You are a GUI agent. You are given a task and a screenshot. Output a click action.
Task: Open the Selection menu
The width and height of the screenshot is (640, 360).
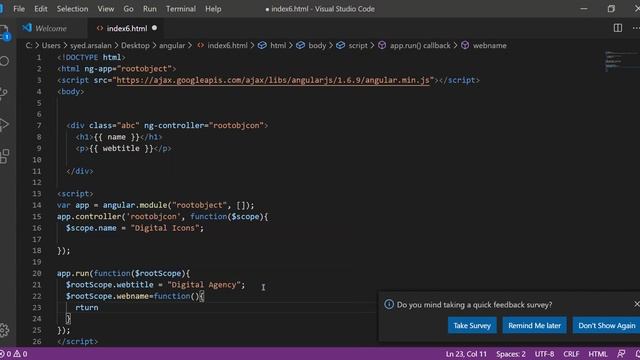tap(72, 9)
